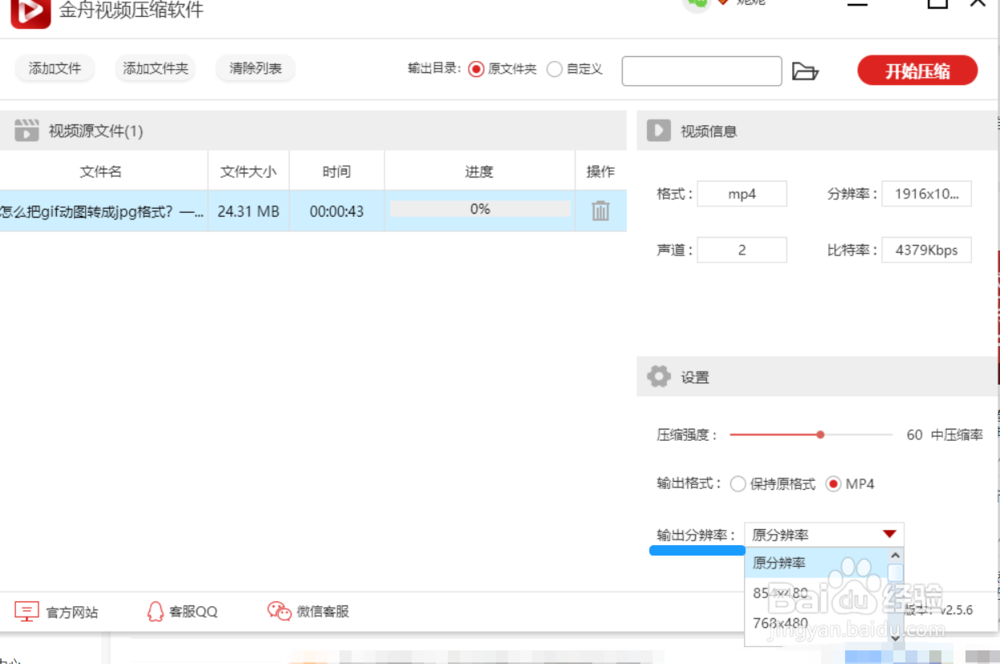Click the output directory input field
The height and width of the screenshot is (664, 1000).
(701, 70)
